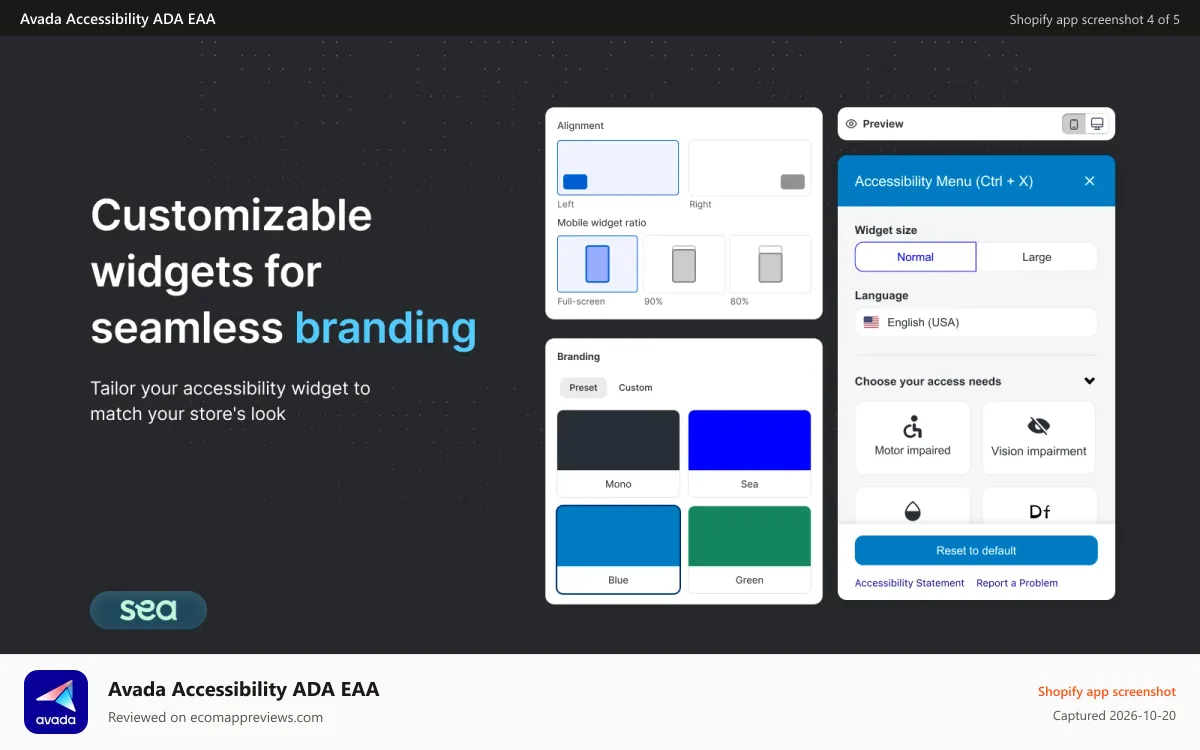Select Motor impaired wheelchair icon
This screenshot has width=1200, height=750.
[912, 427]
